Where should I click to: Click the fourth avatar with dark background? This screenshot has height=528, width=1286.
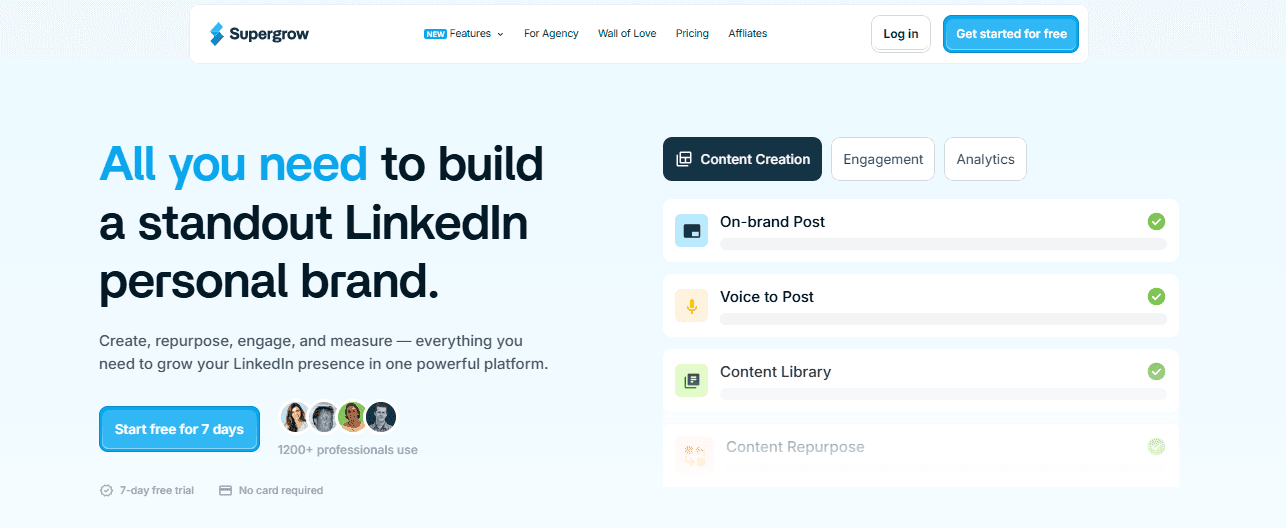[x=381, y=416]
